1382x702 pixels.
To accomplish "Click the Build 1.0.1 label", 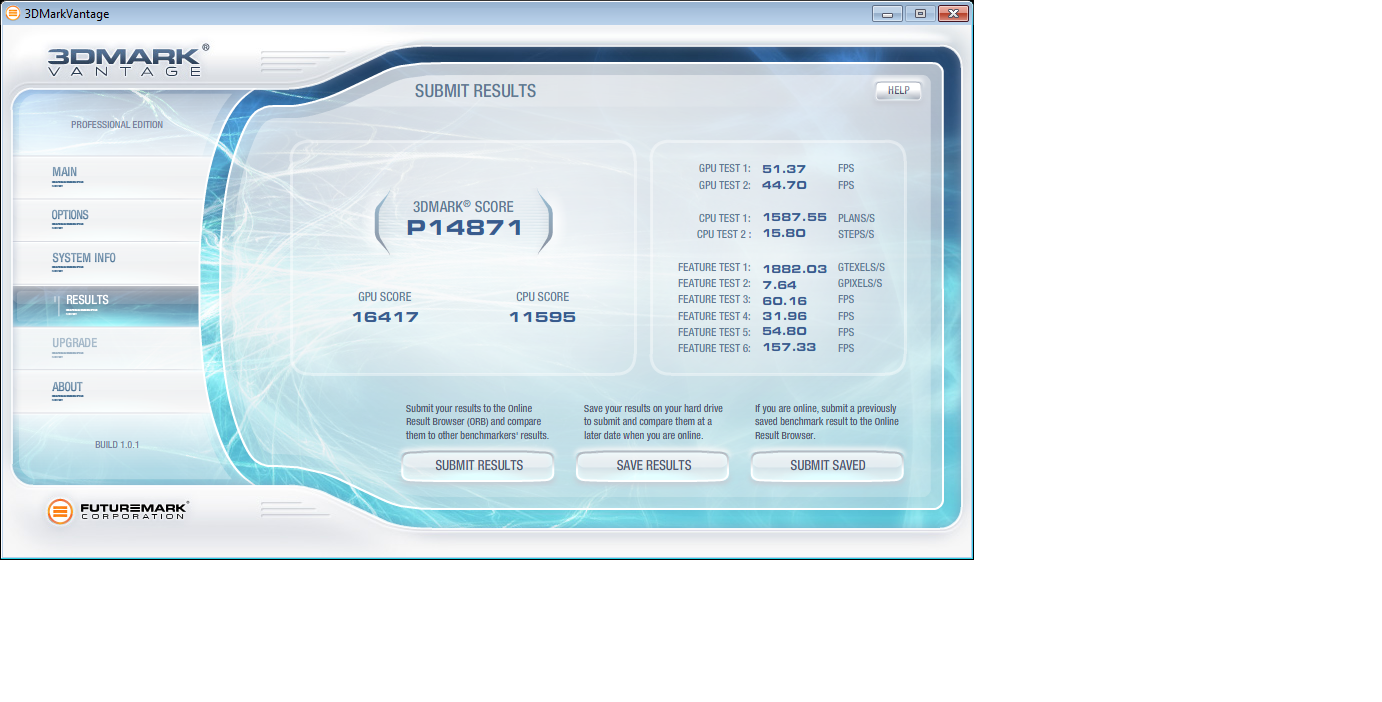I will 117,444.
